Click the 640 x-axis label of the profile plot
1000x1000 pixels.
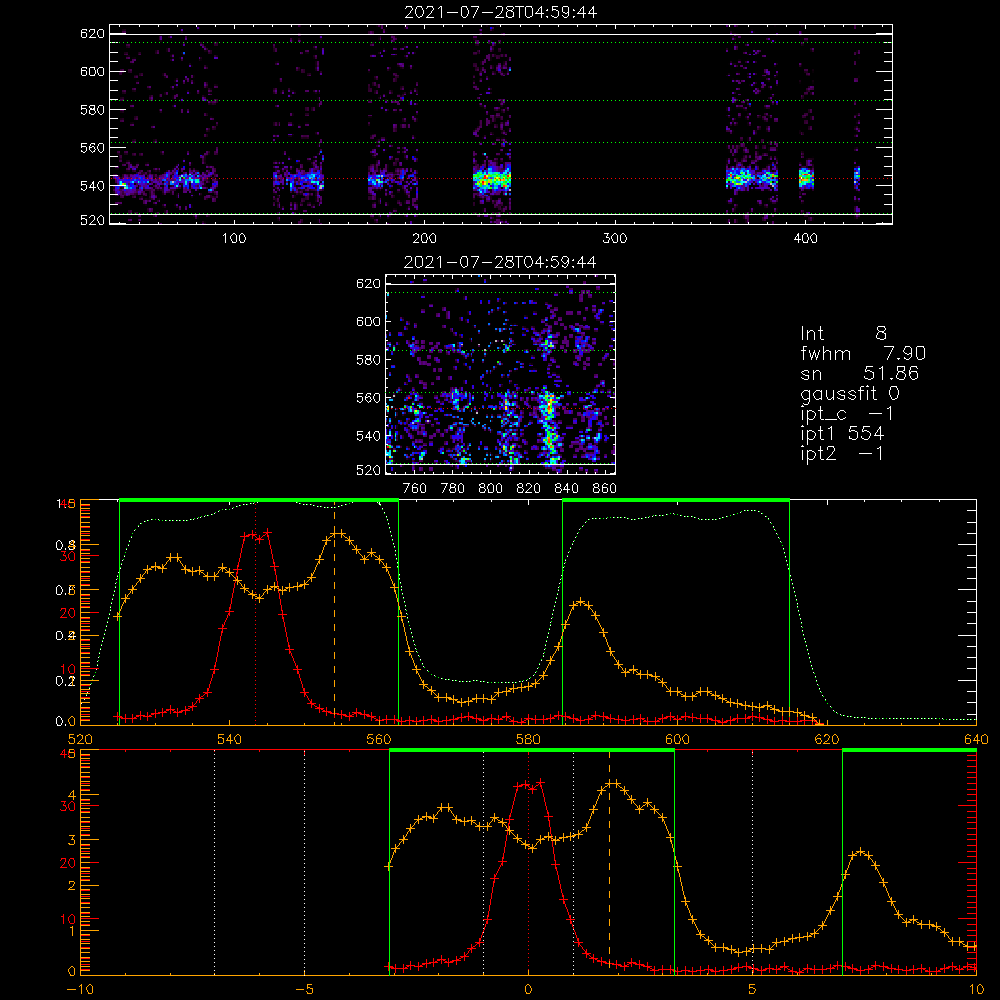tap(976, 739)
